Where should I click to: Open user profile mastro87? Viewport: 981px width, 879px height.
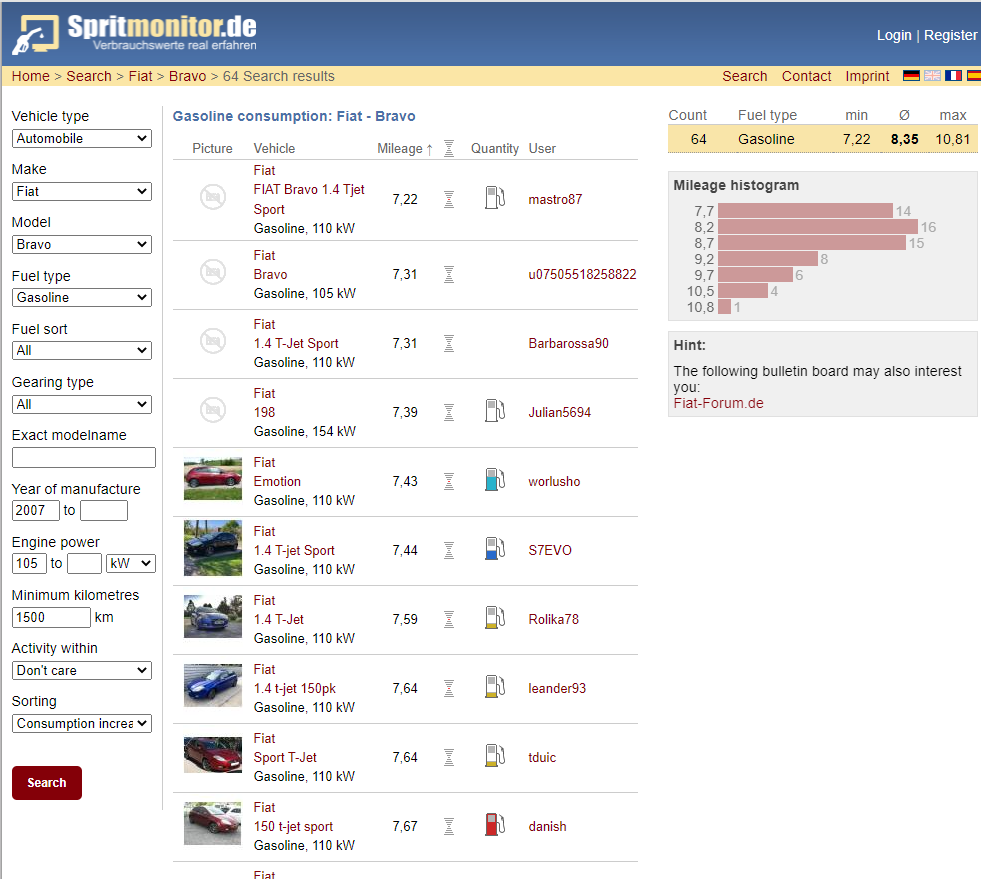tap(555, 199)
